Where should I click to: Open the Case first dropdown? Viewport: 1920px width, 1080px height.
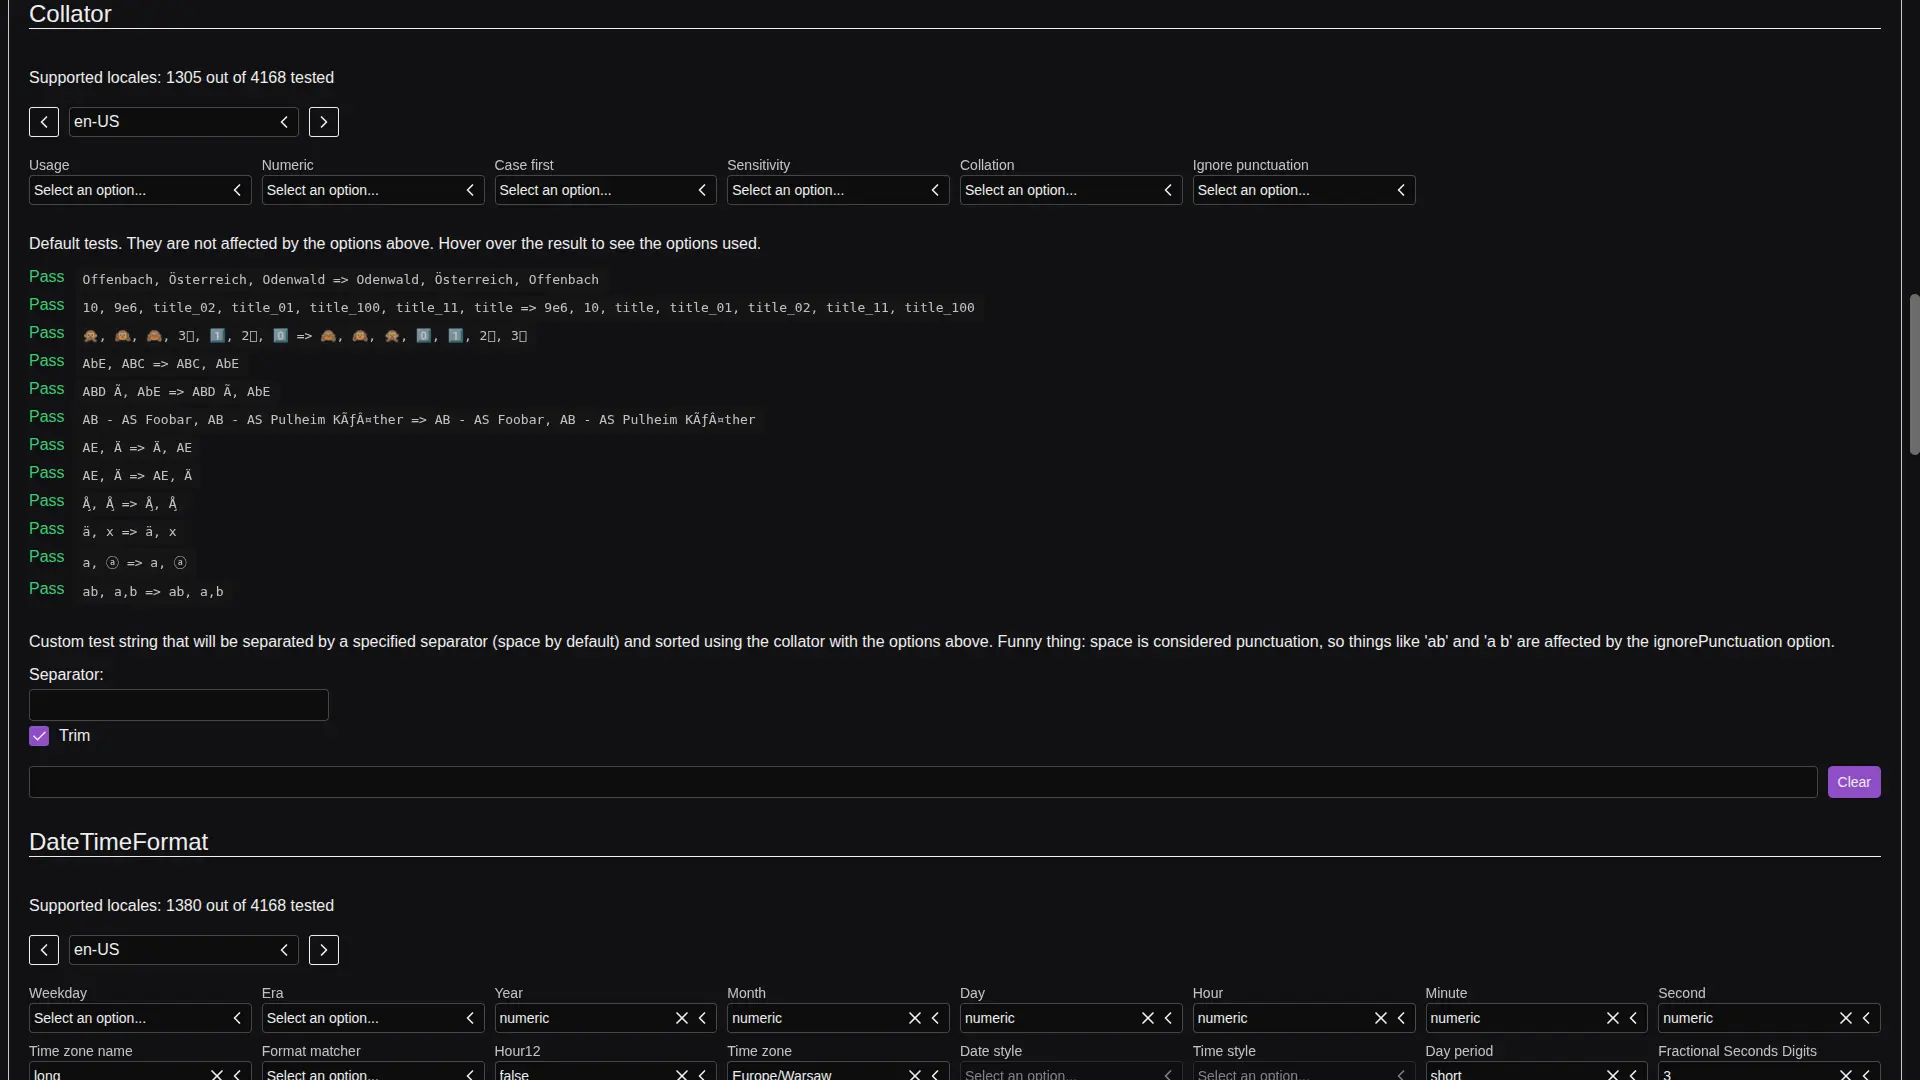pyautogui.click(x=605, y=190)
